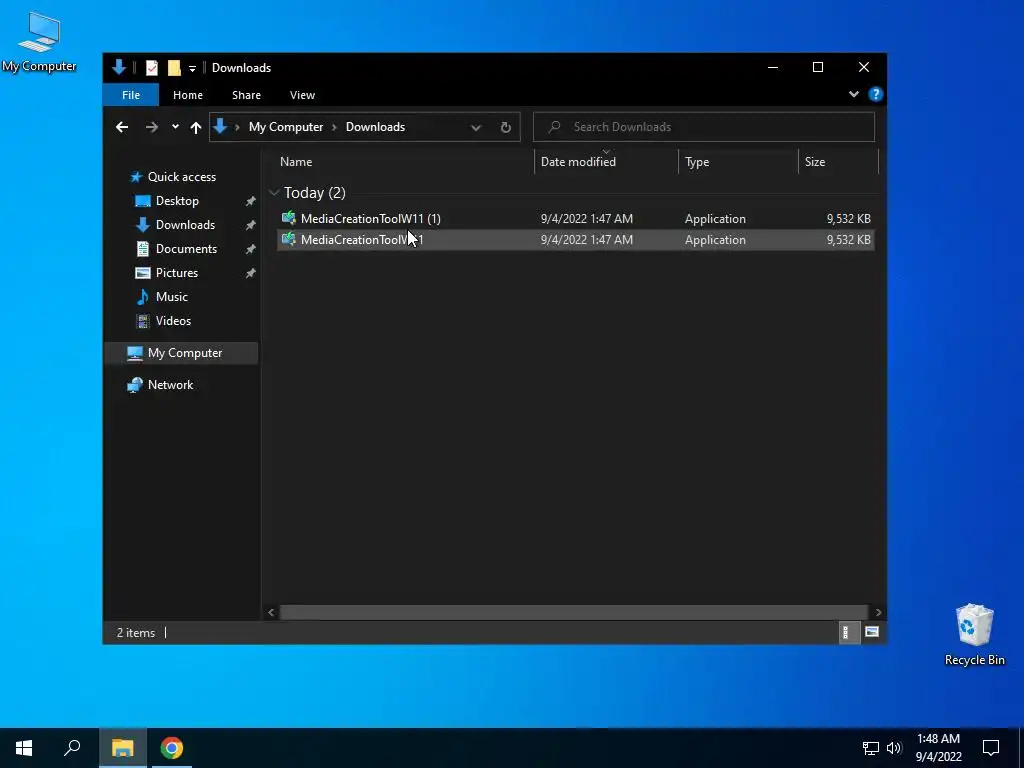
Task: Open the Windows Start menu
Action: (24, 748)
